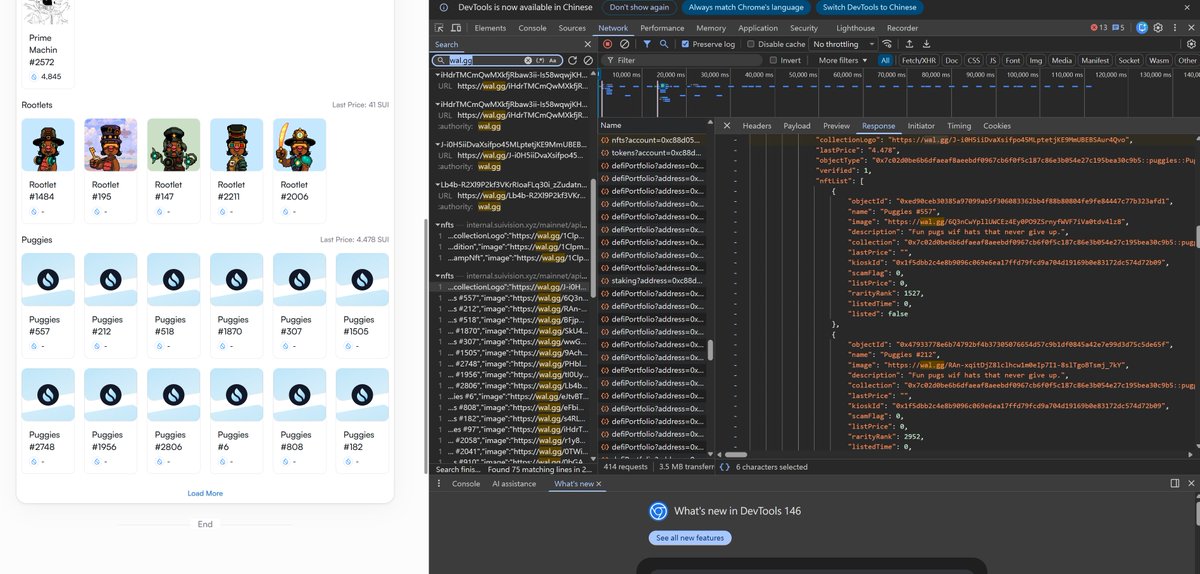Activate the inspect element picker icon

pyautogui.click(x=441, y=28)
